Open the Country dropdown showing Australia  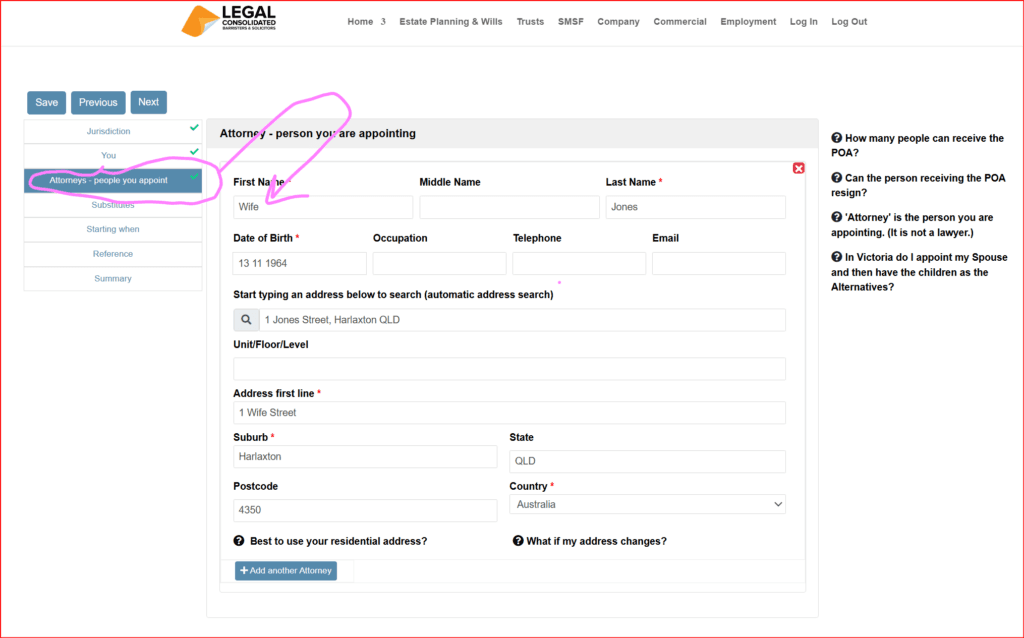click(647, 504)
